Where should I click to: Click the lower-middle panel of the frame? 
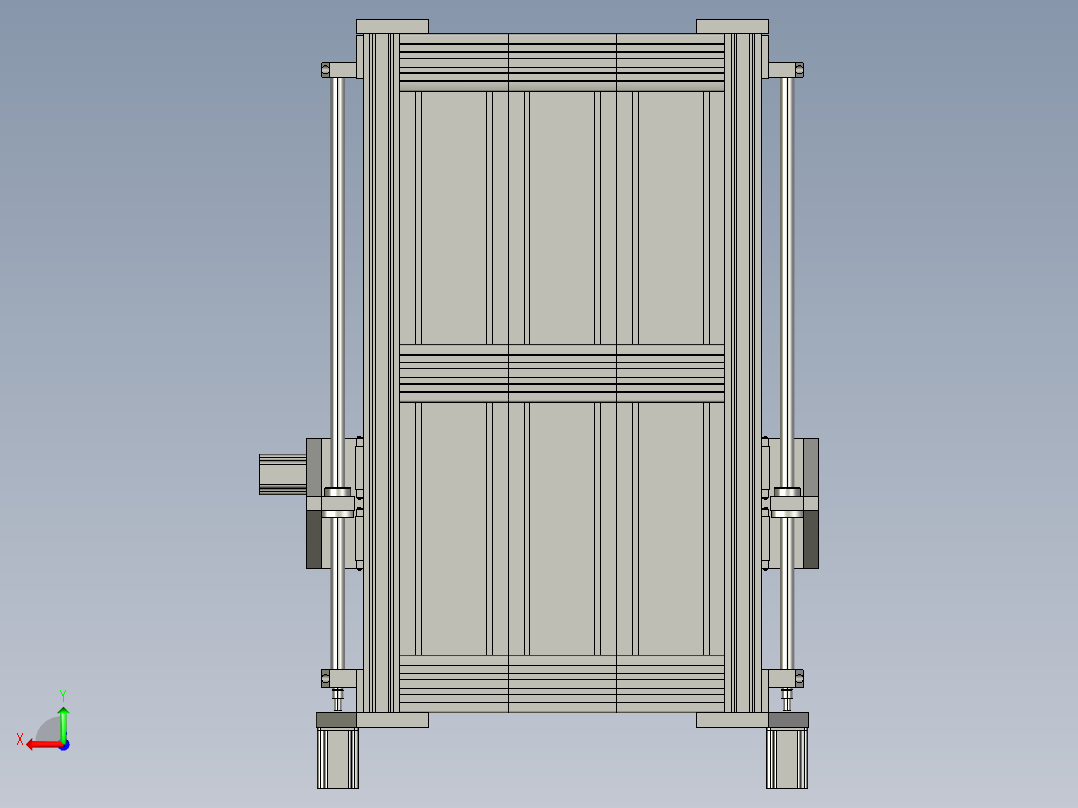[561, 528]
